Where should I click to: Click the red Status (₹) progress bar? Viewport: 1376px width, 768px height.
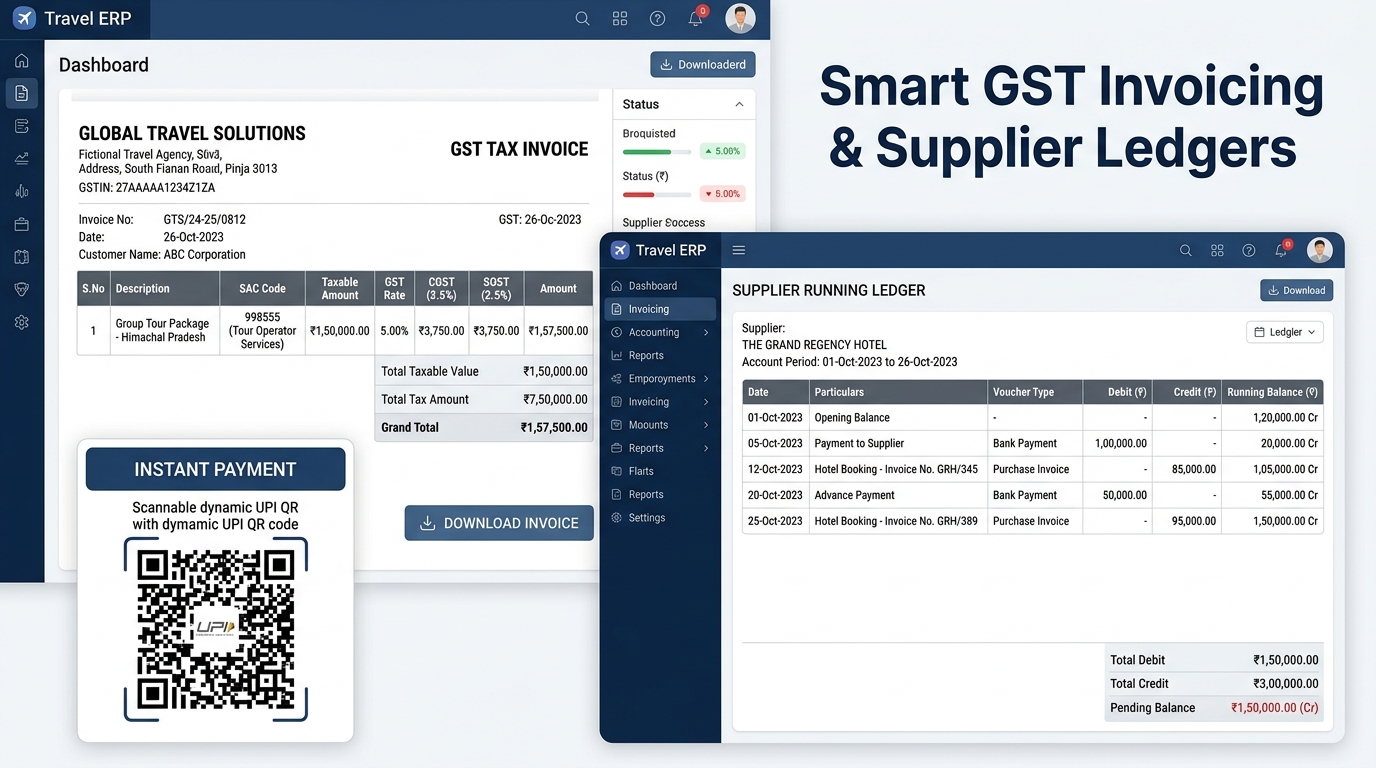coord(657,194)
